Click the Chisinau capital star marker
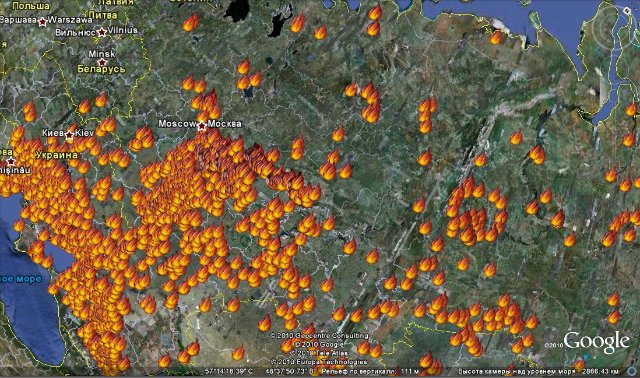 click(x=11, y=161)
